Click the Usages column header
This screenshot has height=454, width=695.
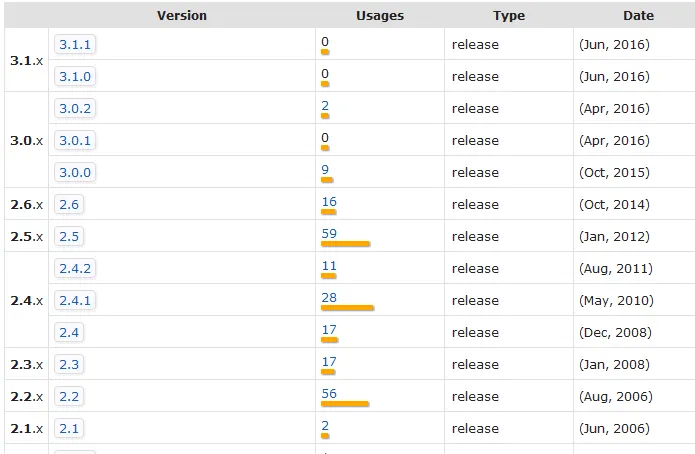[379, 16]
